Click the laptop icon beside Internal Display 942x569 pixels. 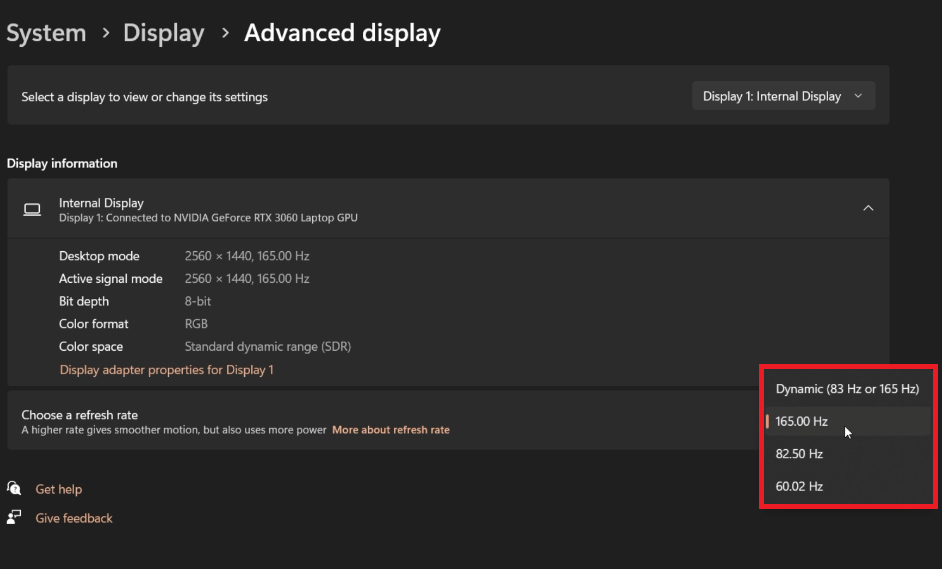pos(32,209)
